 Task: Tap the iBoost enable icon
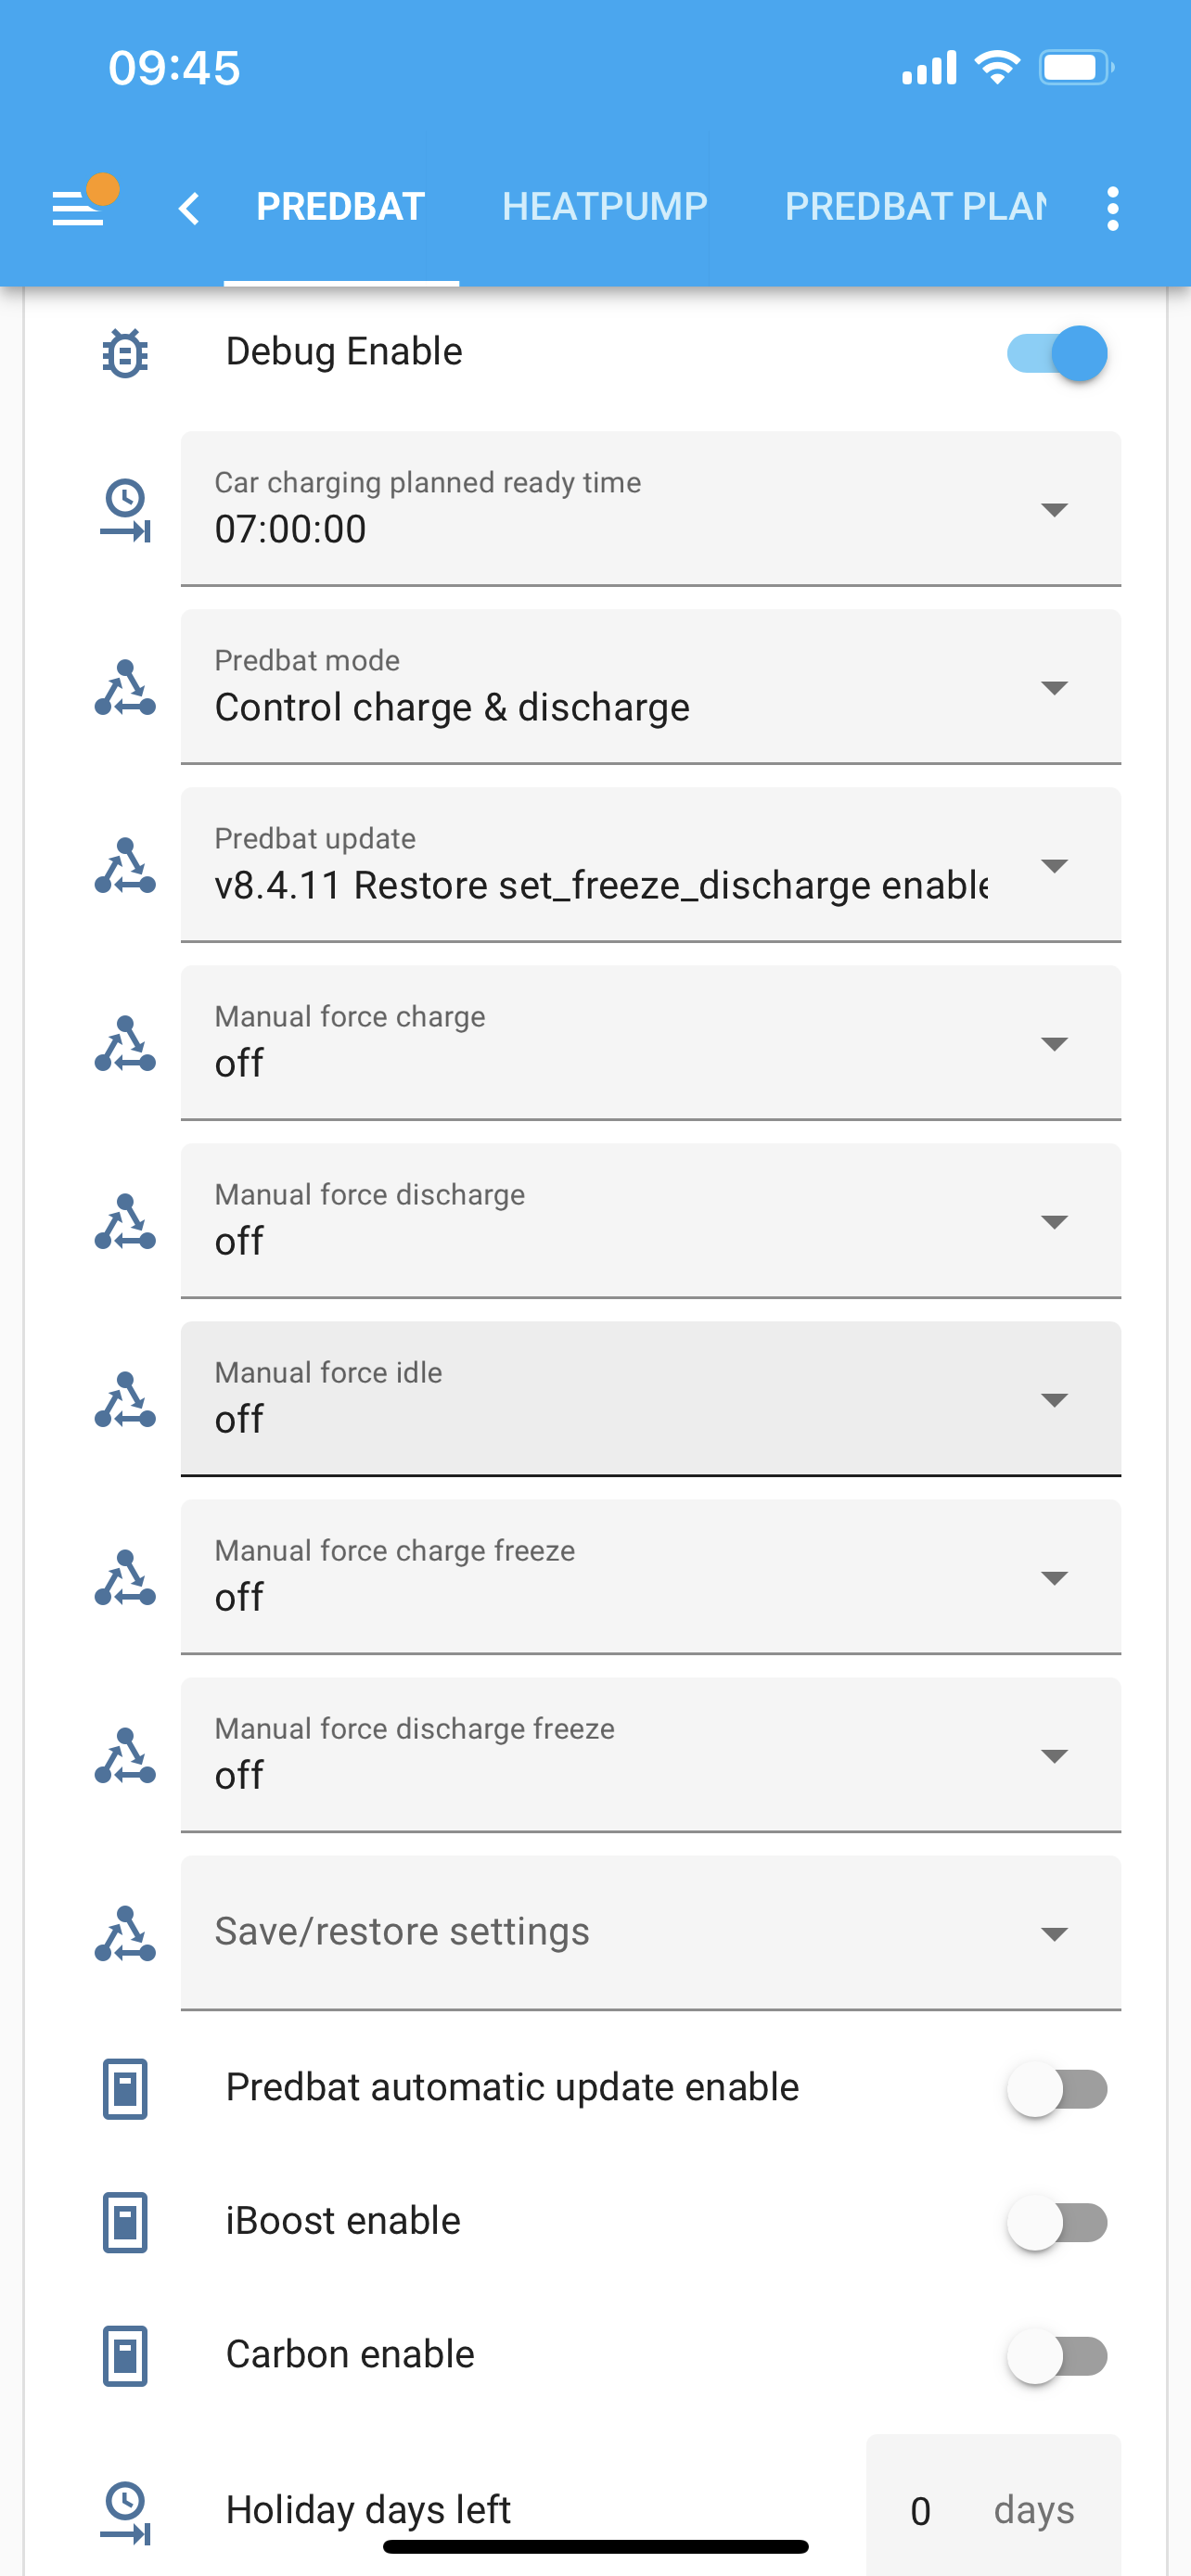coord(125,2222)
